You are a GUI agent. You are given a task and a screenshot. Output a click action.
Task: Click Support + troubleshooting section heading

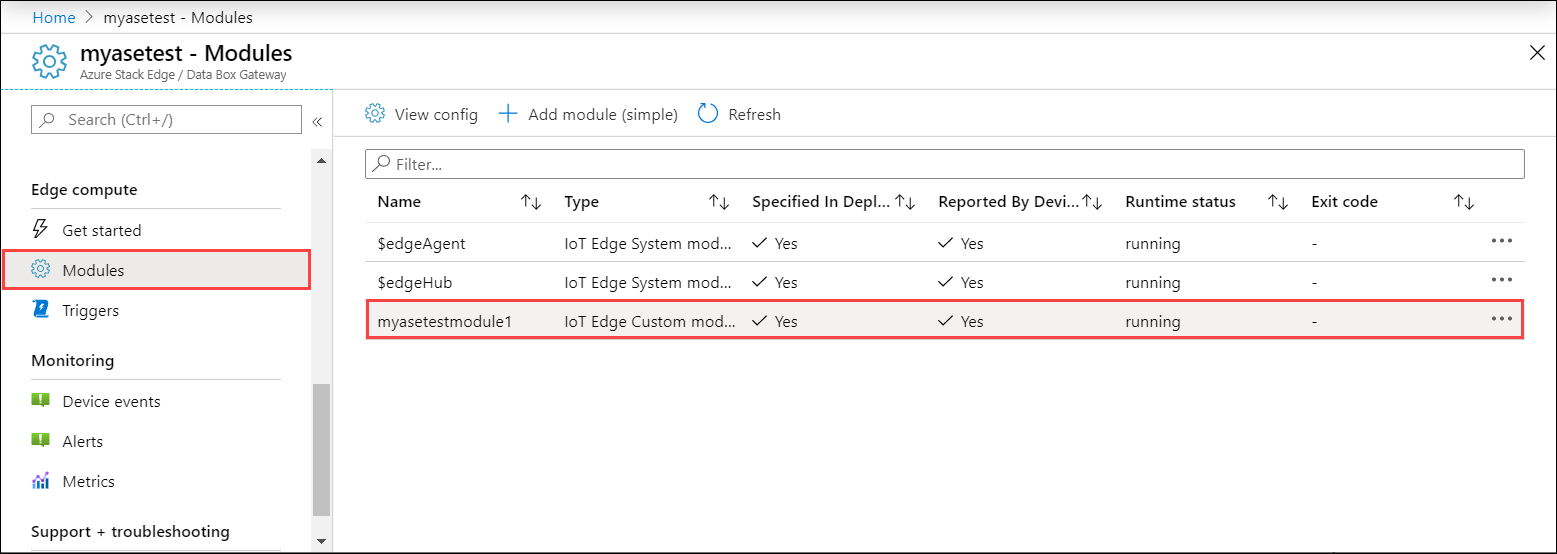tap(130, 531)
